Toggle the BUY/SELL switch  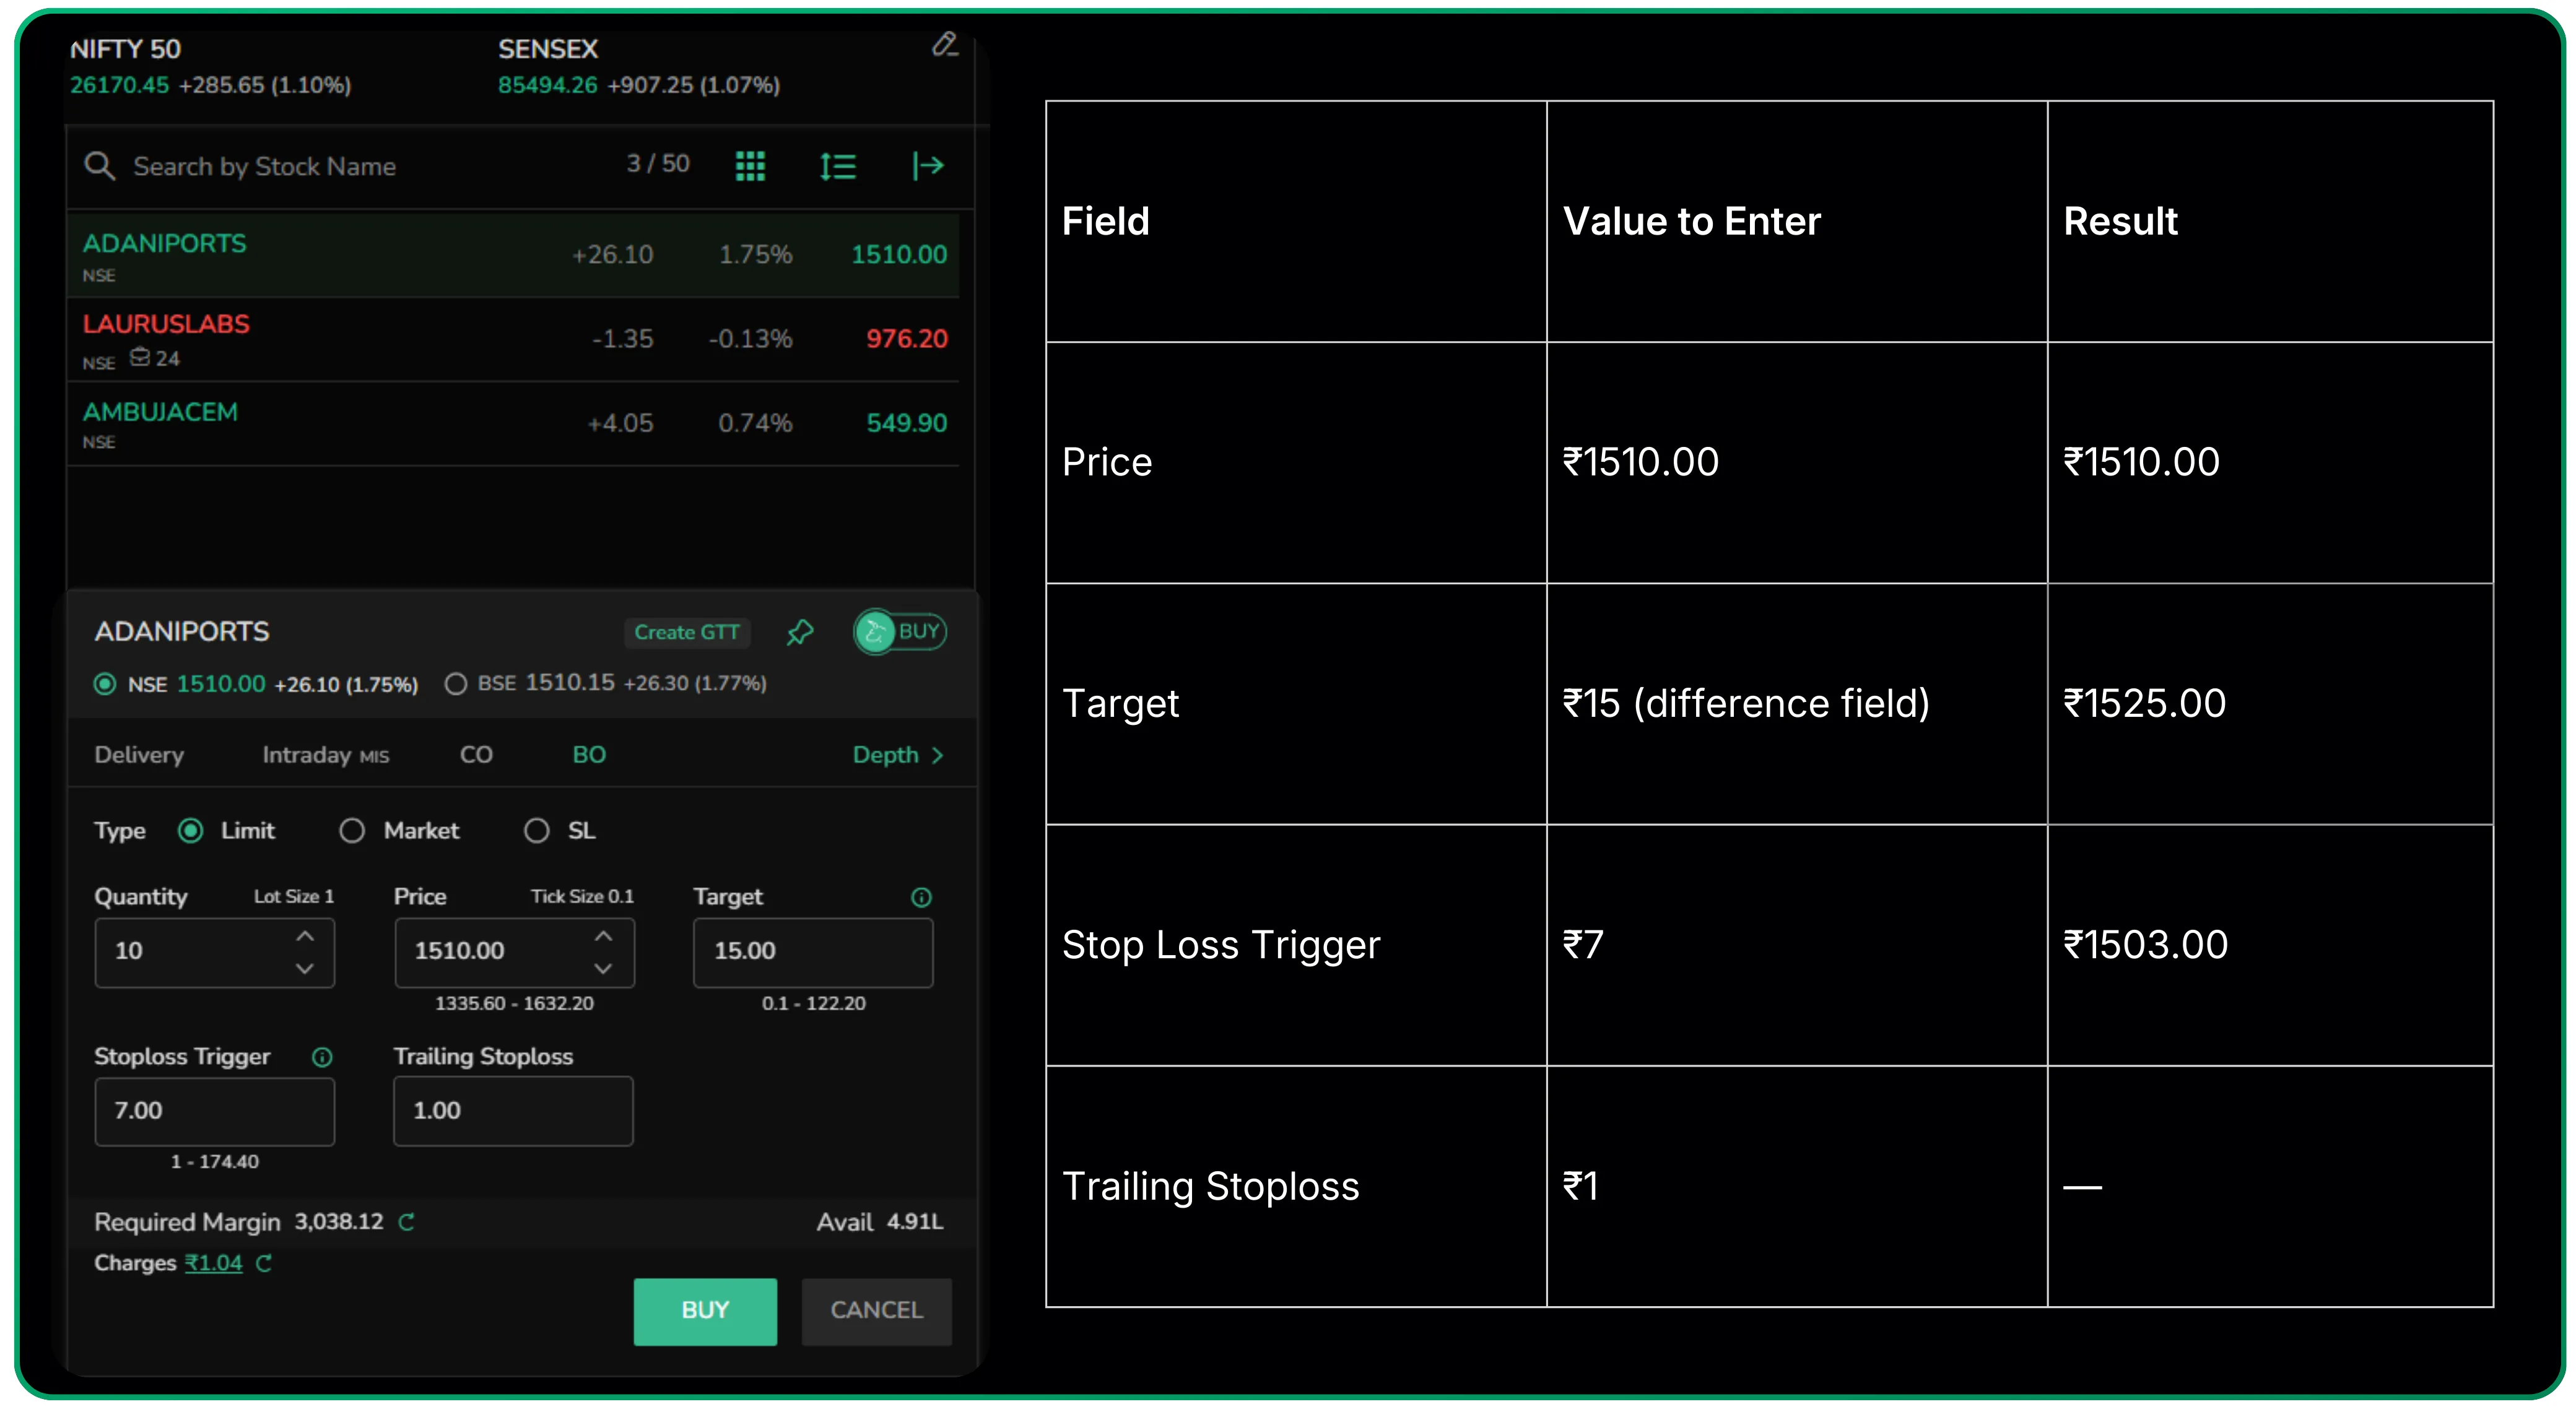(x=899, y=631)
